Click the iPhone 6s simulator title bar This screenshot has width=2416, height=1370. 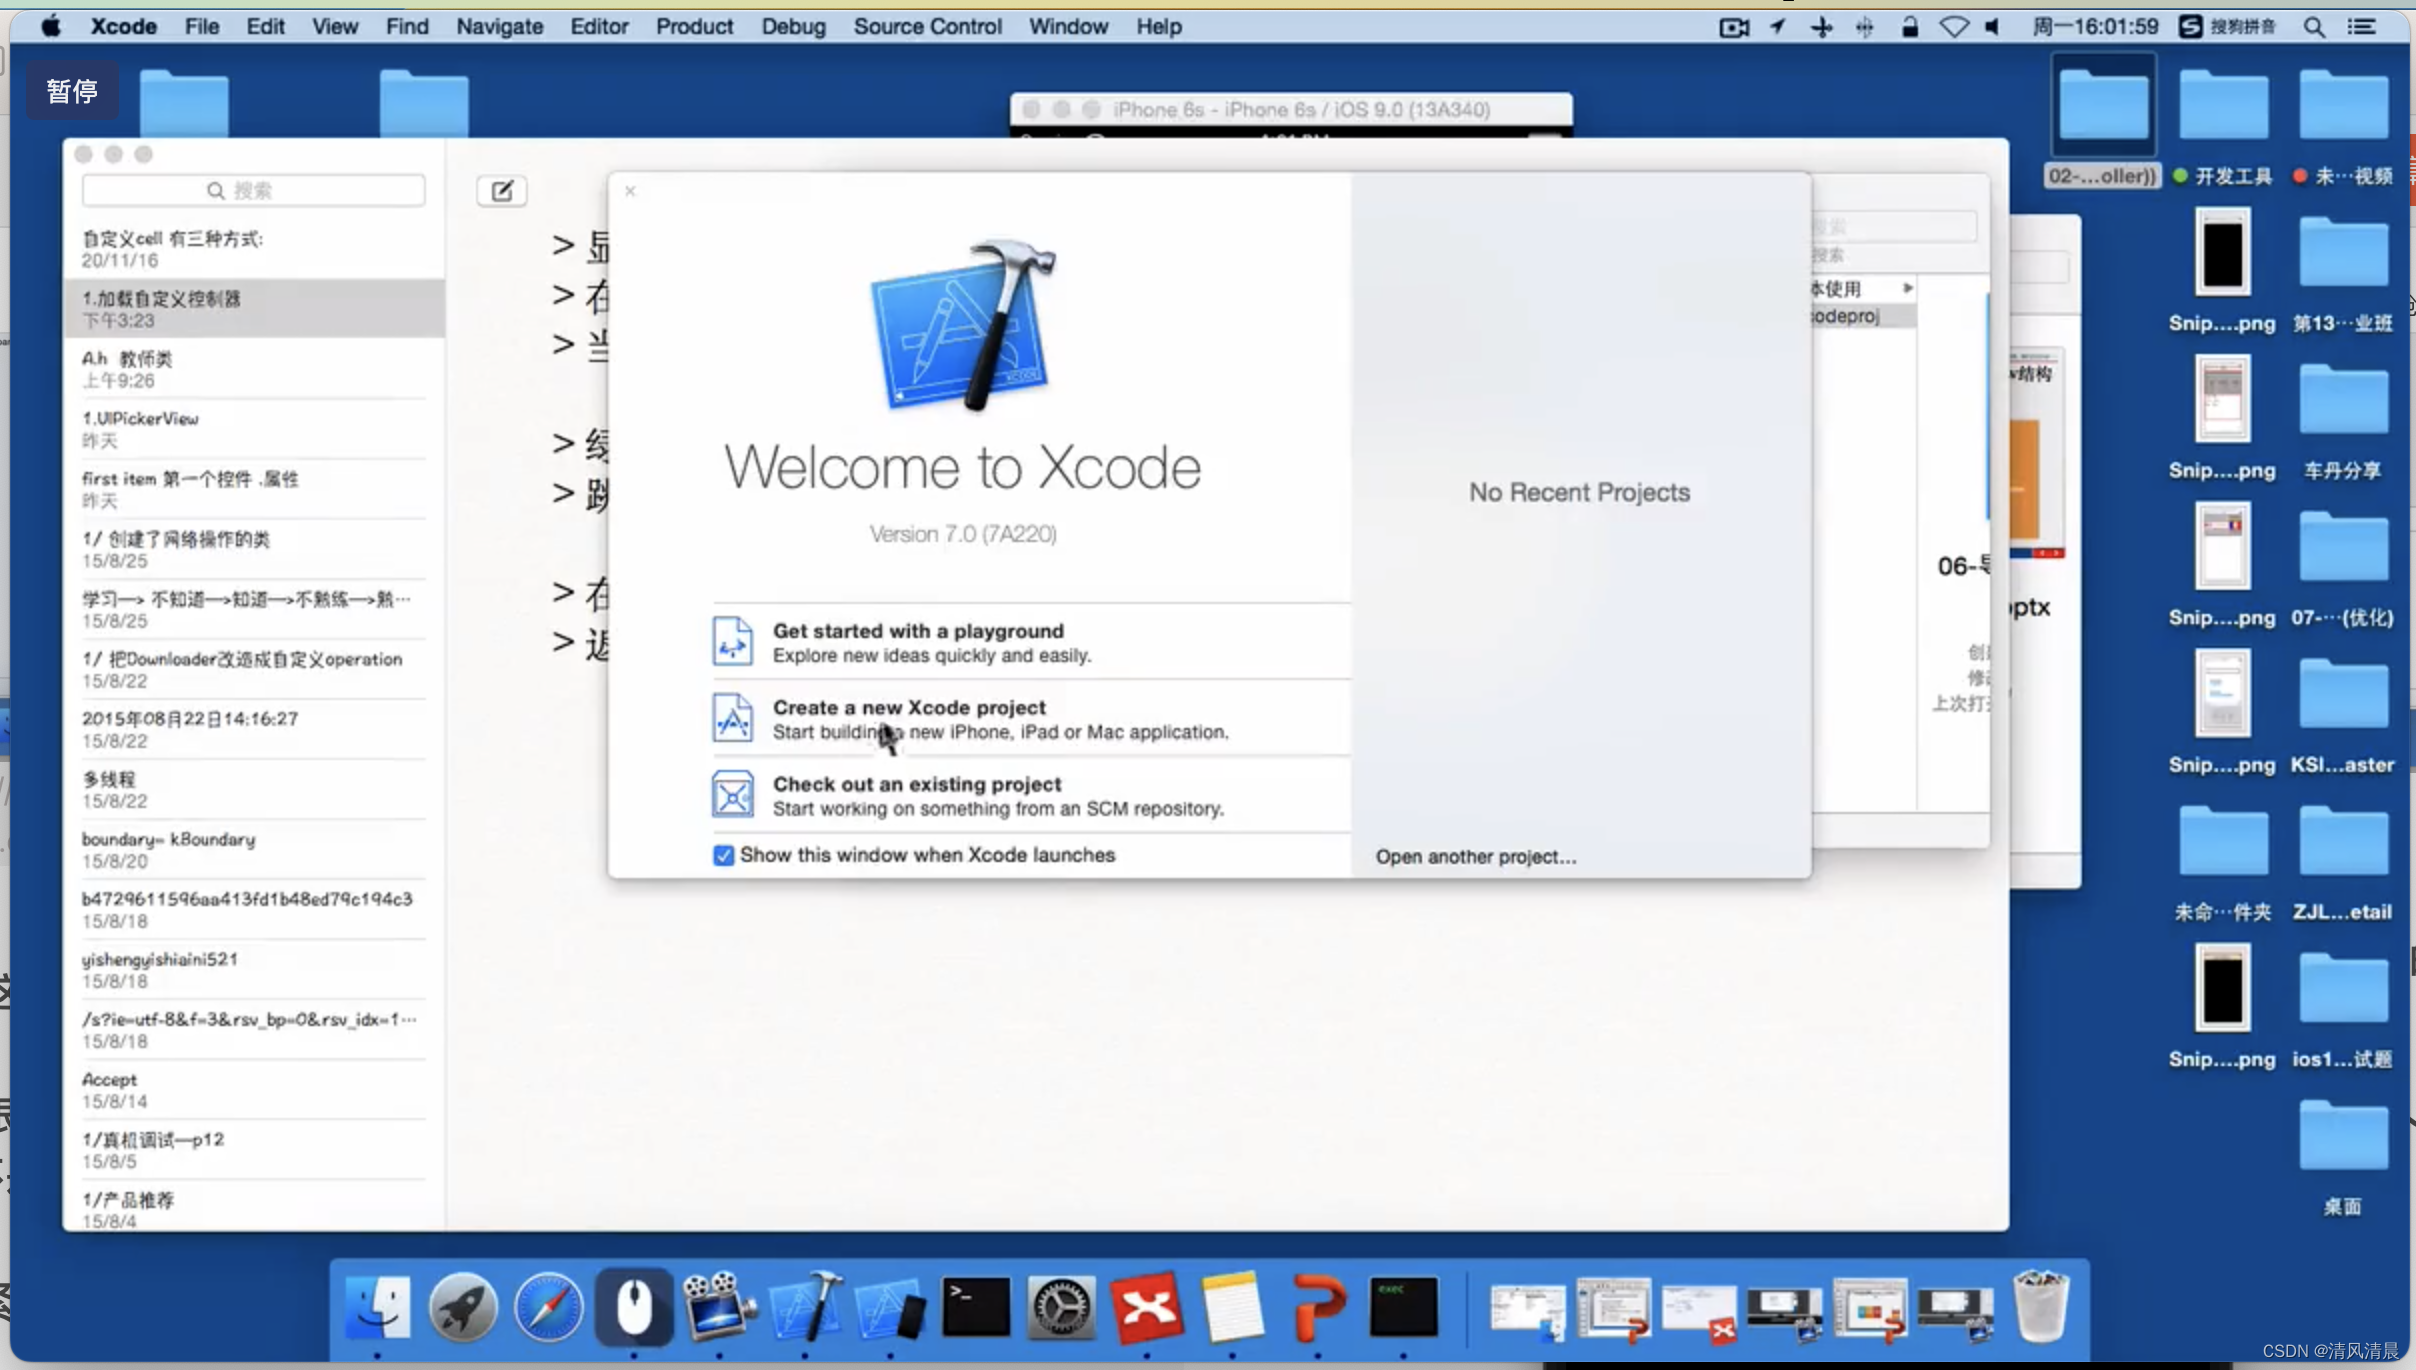coord(1291,109)
